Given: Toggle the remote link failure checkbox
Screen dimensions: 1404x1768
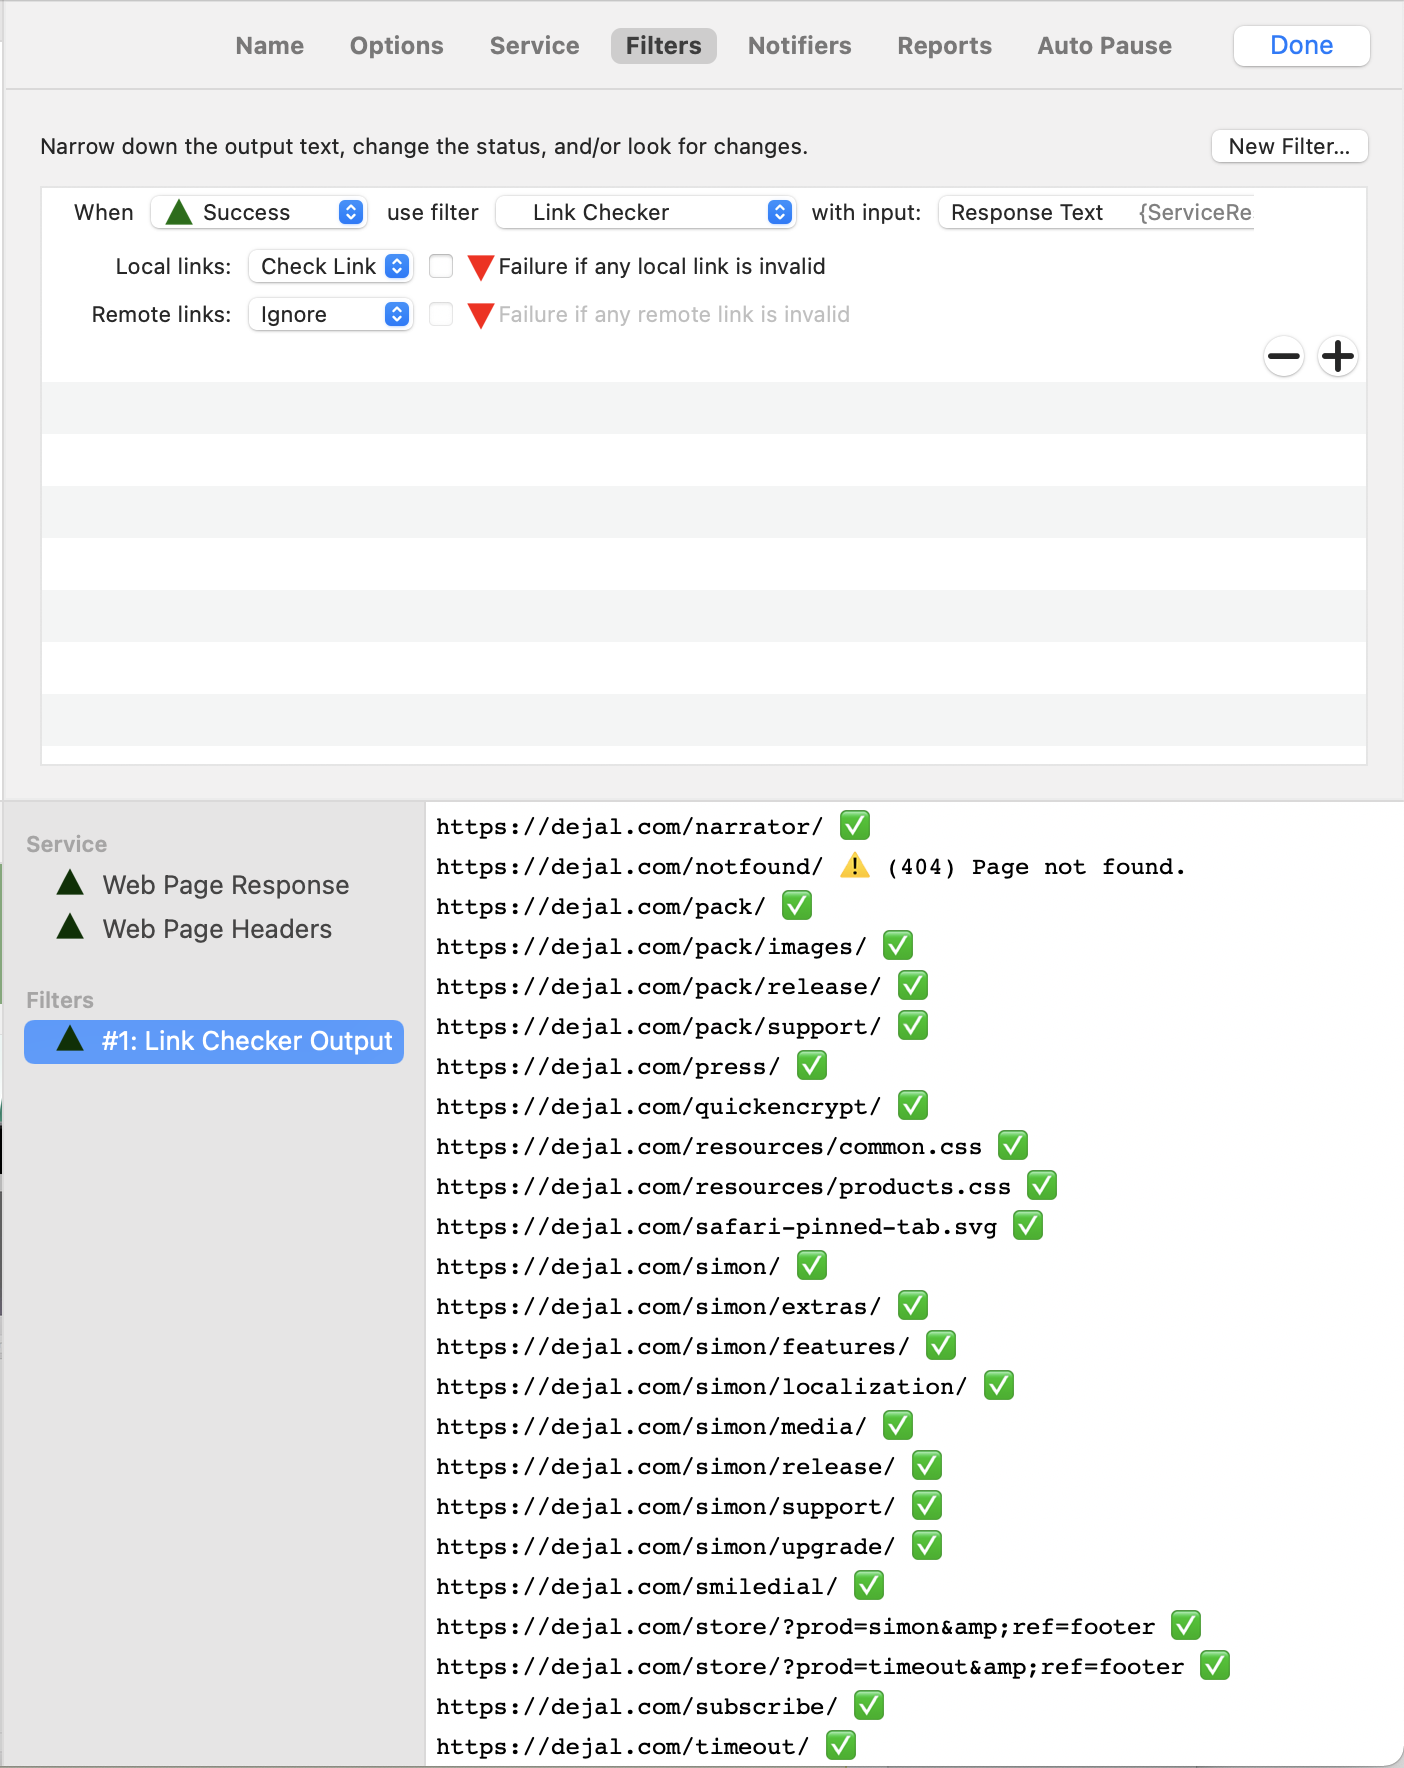Looking at the screenshot, I should pos(441,314).
